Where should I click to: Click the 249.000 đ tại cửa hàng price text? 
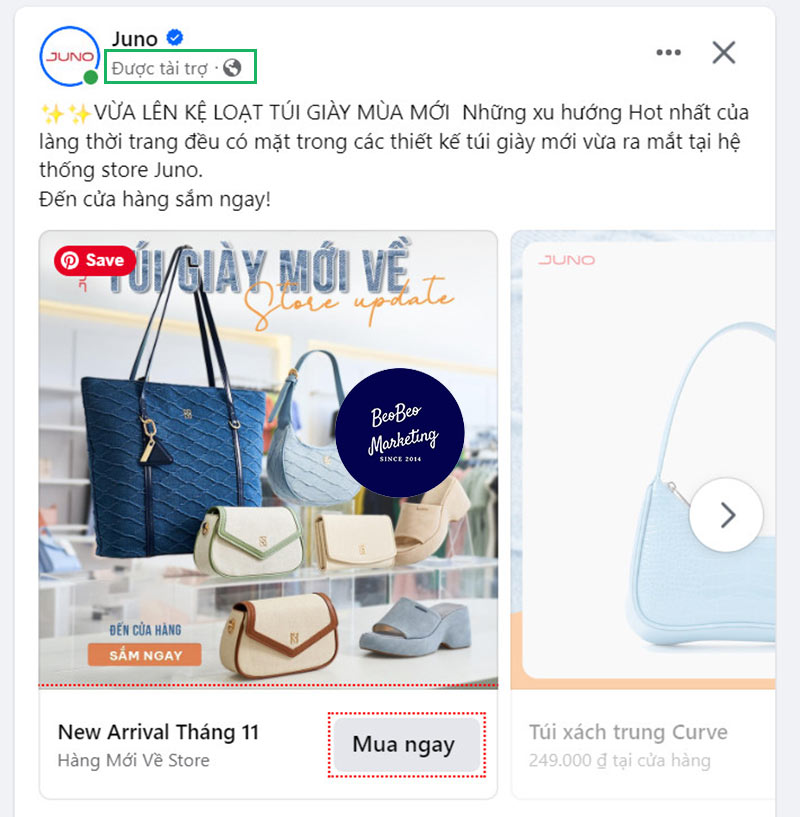620,761
